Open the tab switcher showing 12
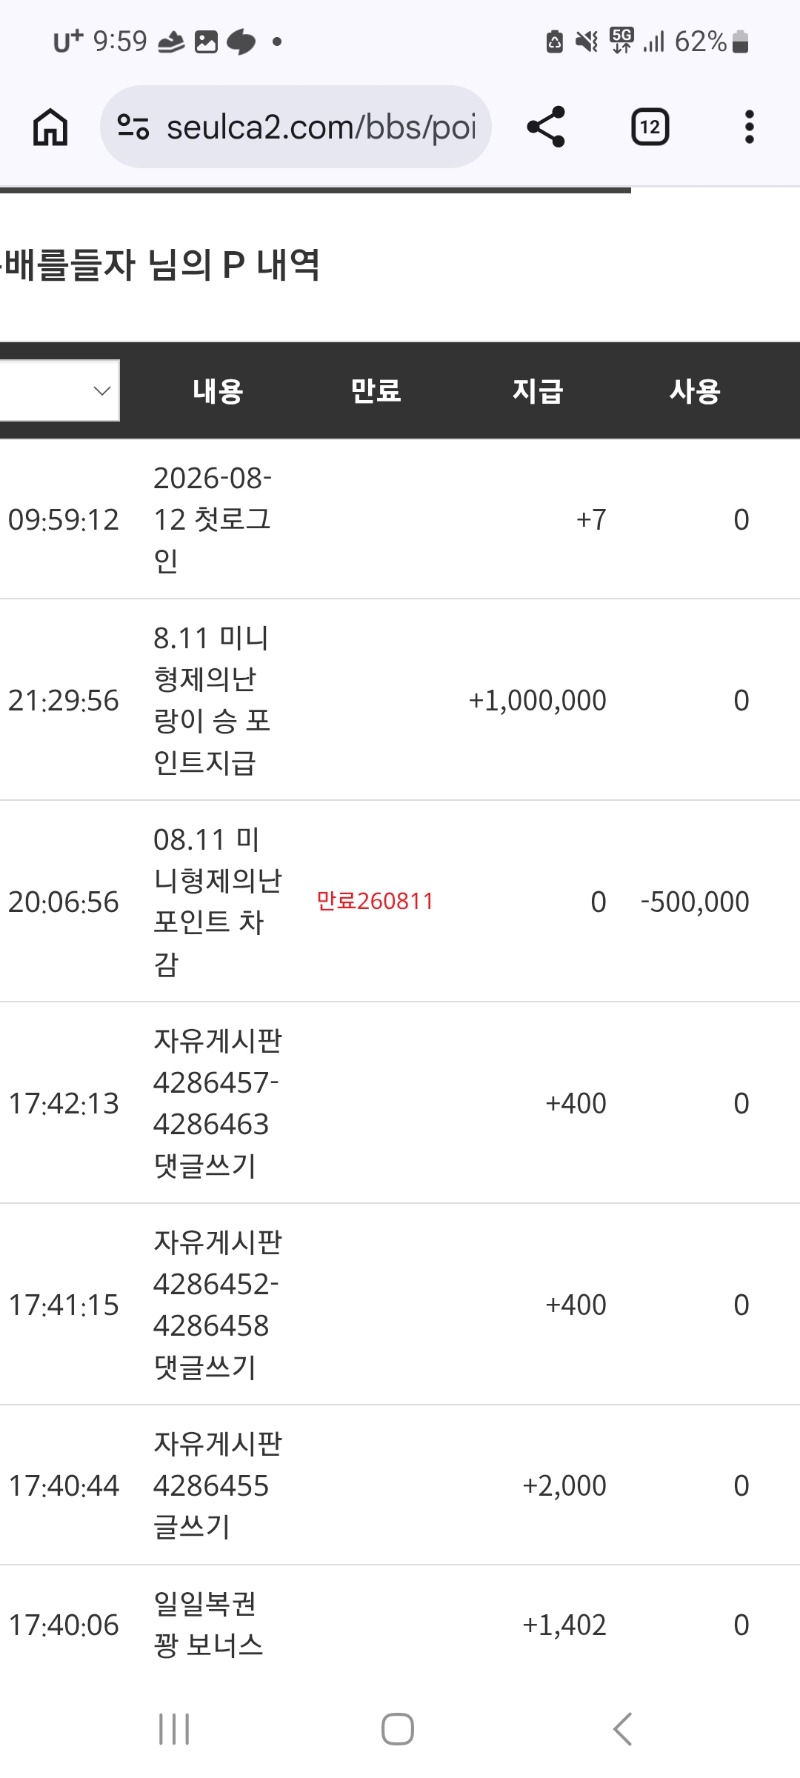 650,127
